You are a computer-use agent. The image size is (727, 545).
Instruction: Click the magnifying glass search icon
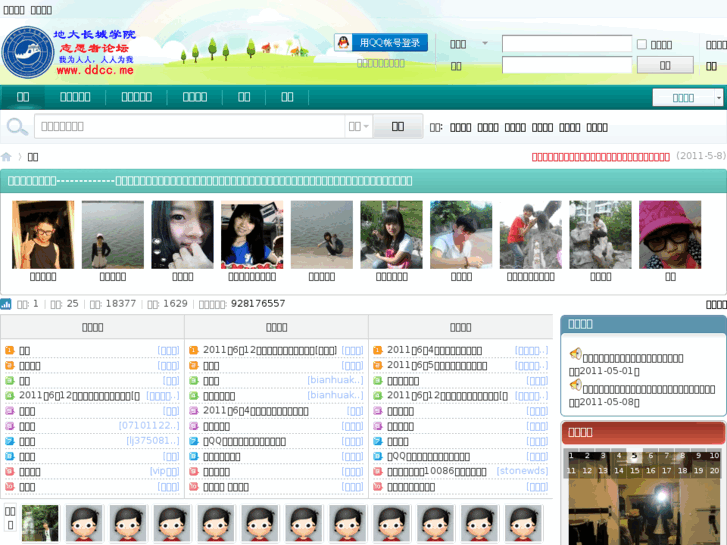[17, 127]
